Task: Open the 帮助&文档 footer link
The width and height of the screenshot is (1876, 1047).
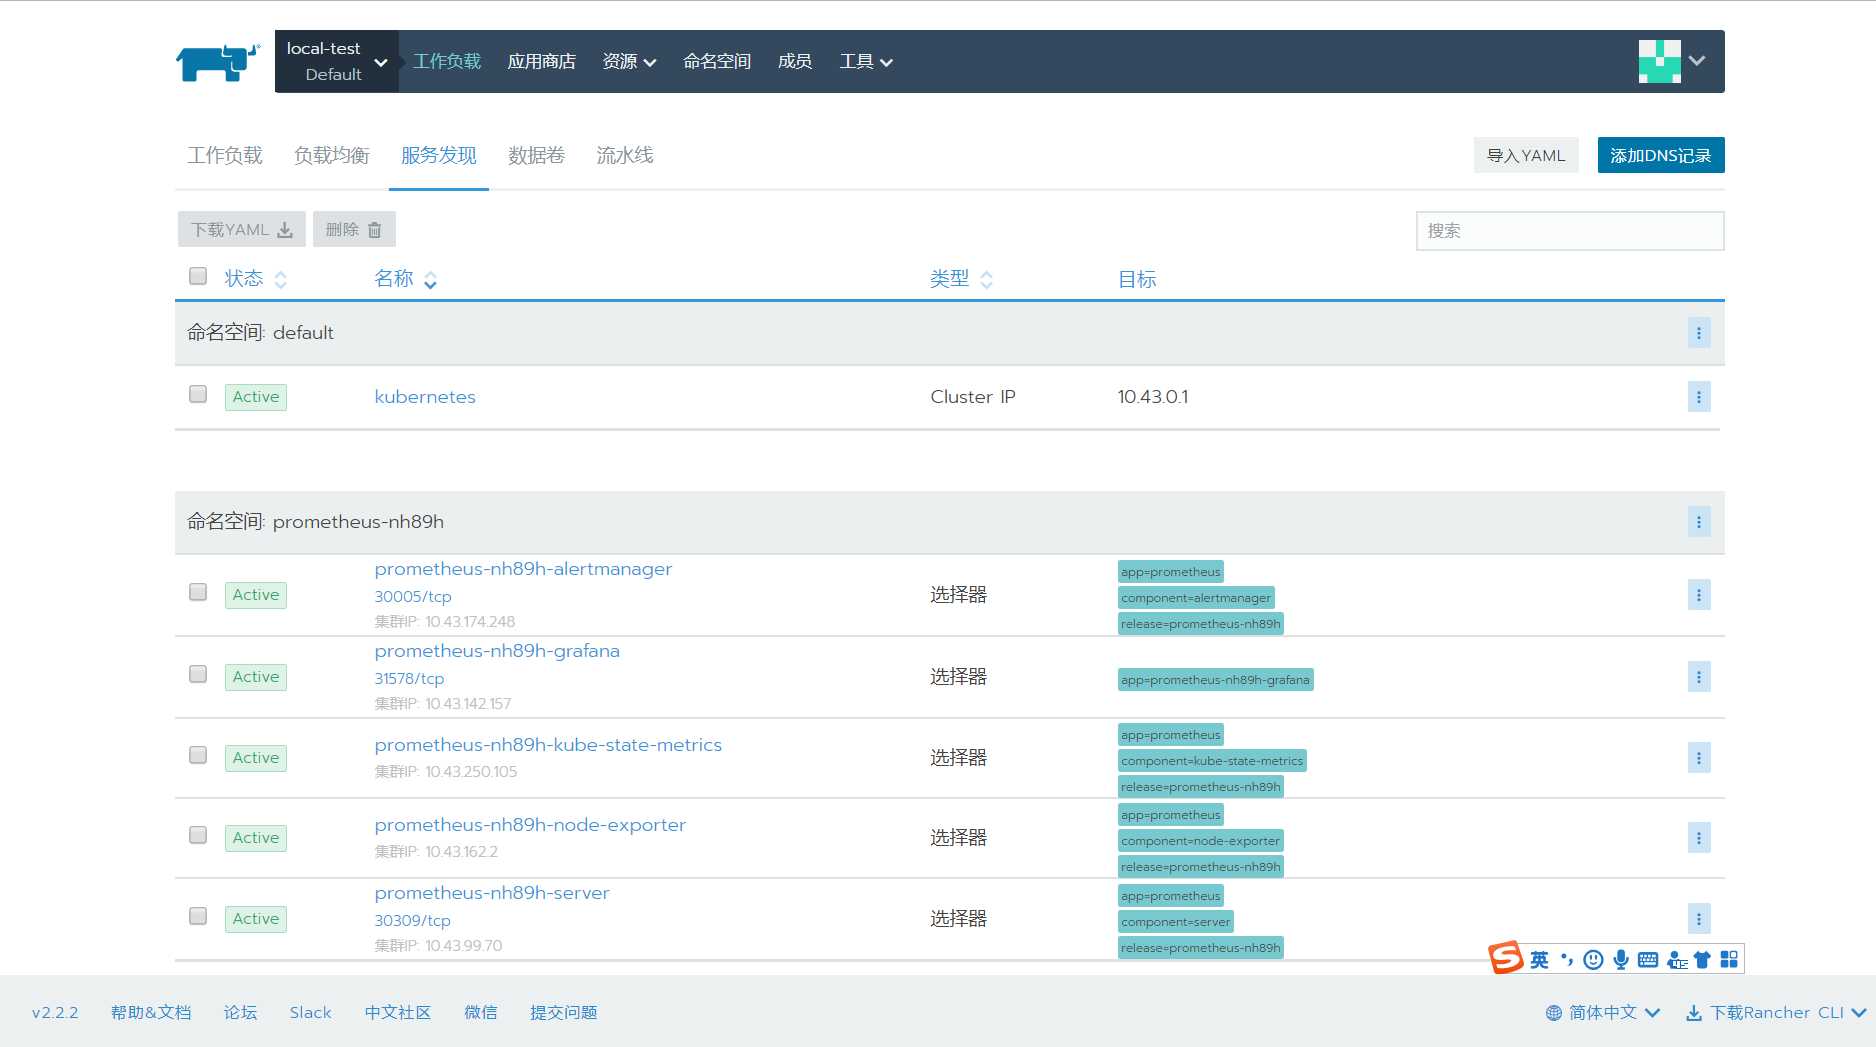Action: tap(151, 1012)
